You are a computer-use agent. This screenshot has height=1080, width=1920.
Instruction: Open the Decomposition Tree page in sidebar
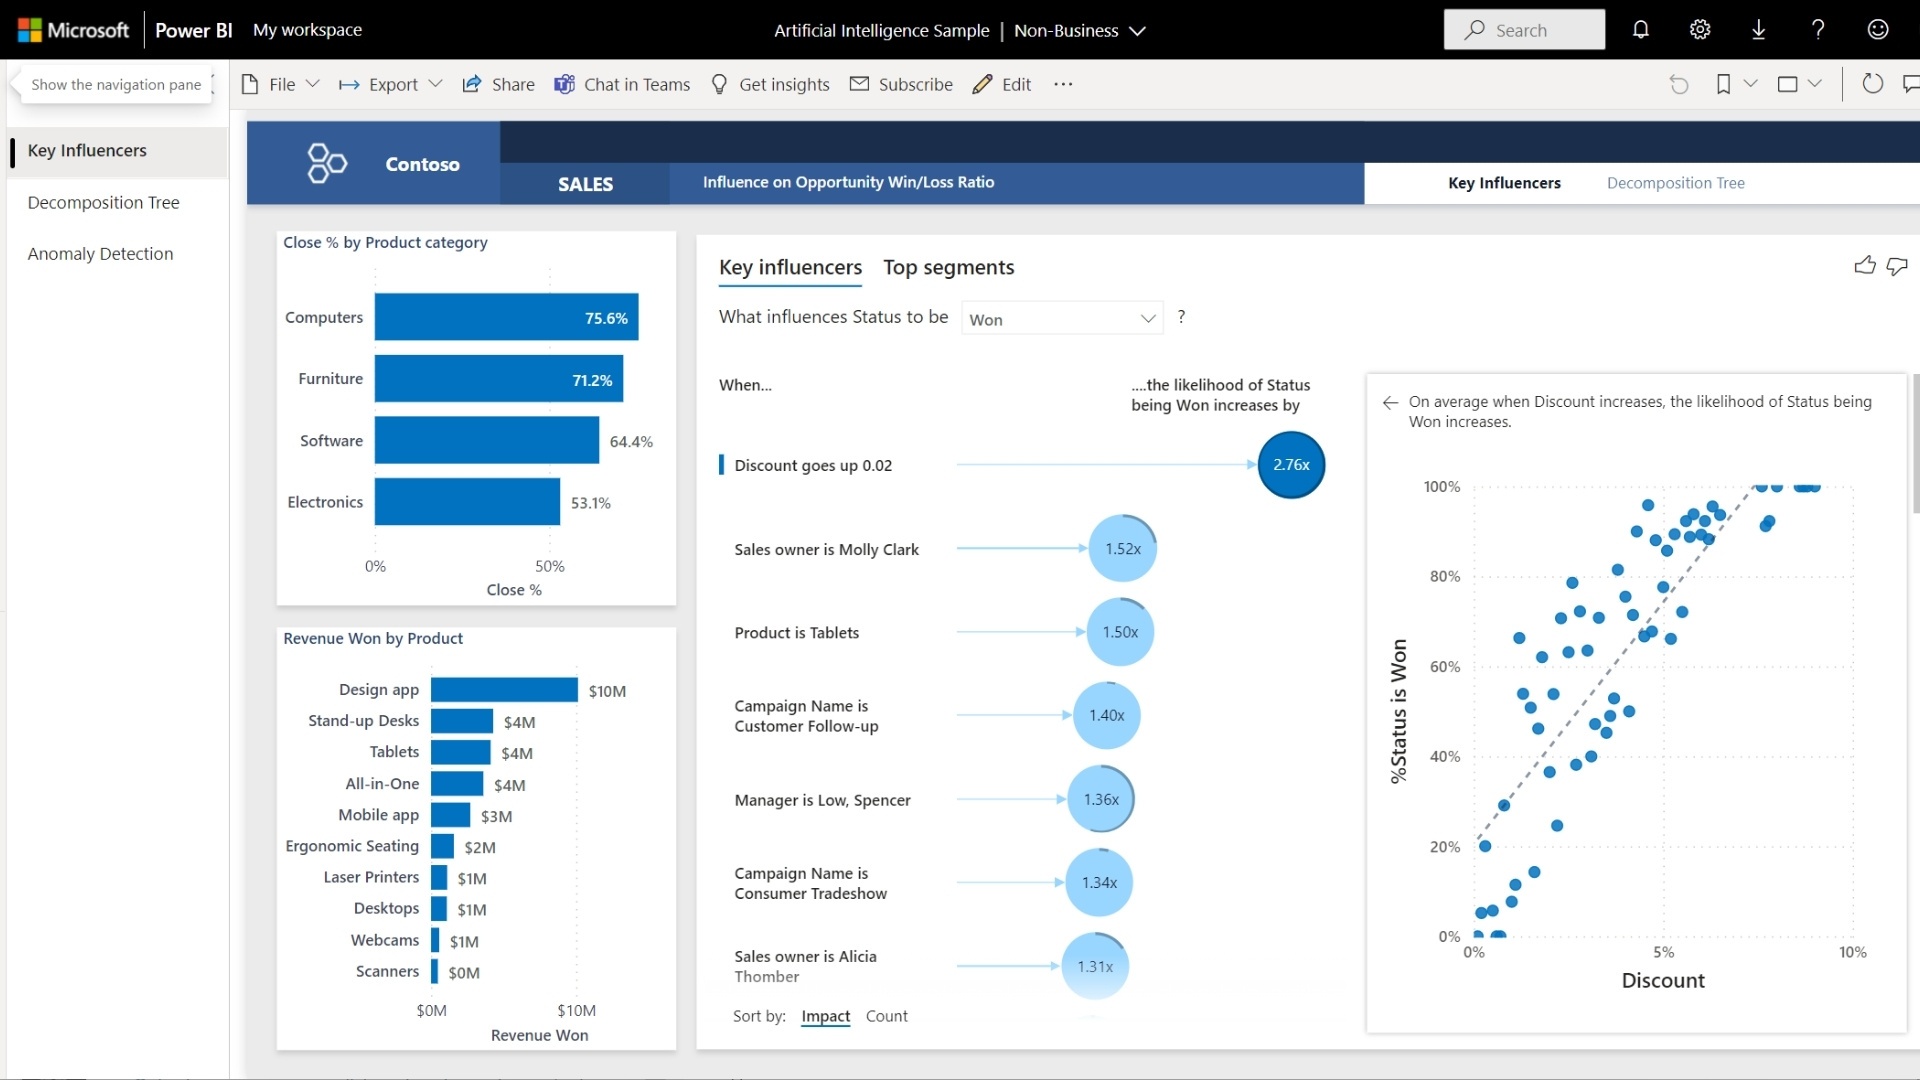tap(104, 202)
